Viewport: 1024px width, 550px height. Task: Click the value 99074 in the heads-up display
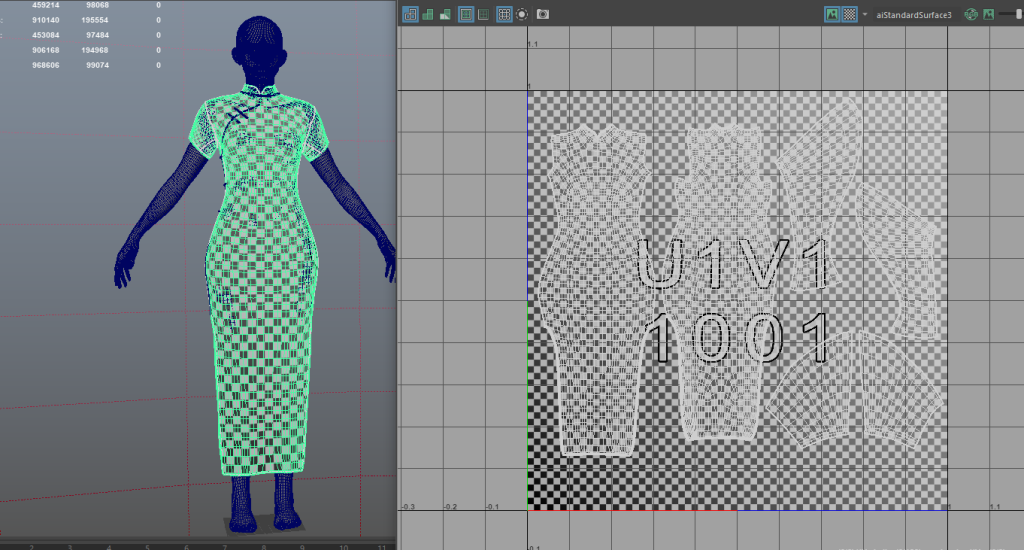point(97,65)
